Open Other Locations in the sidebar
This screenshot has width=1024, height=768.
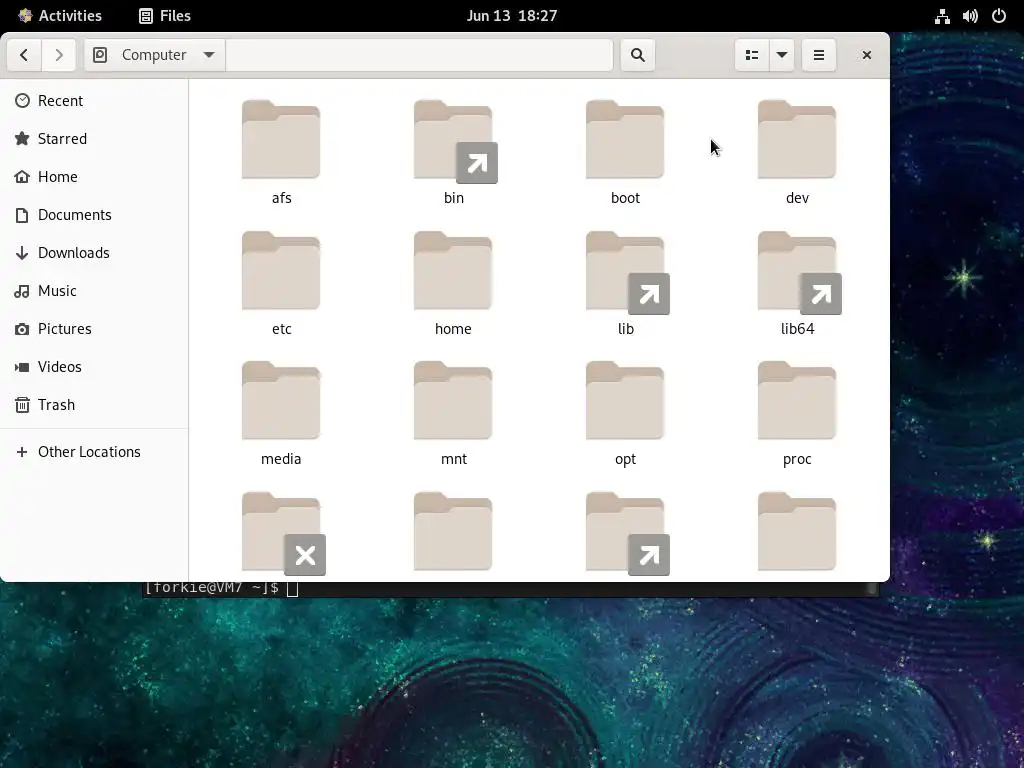(x=94, y=452)
